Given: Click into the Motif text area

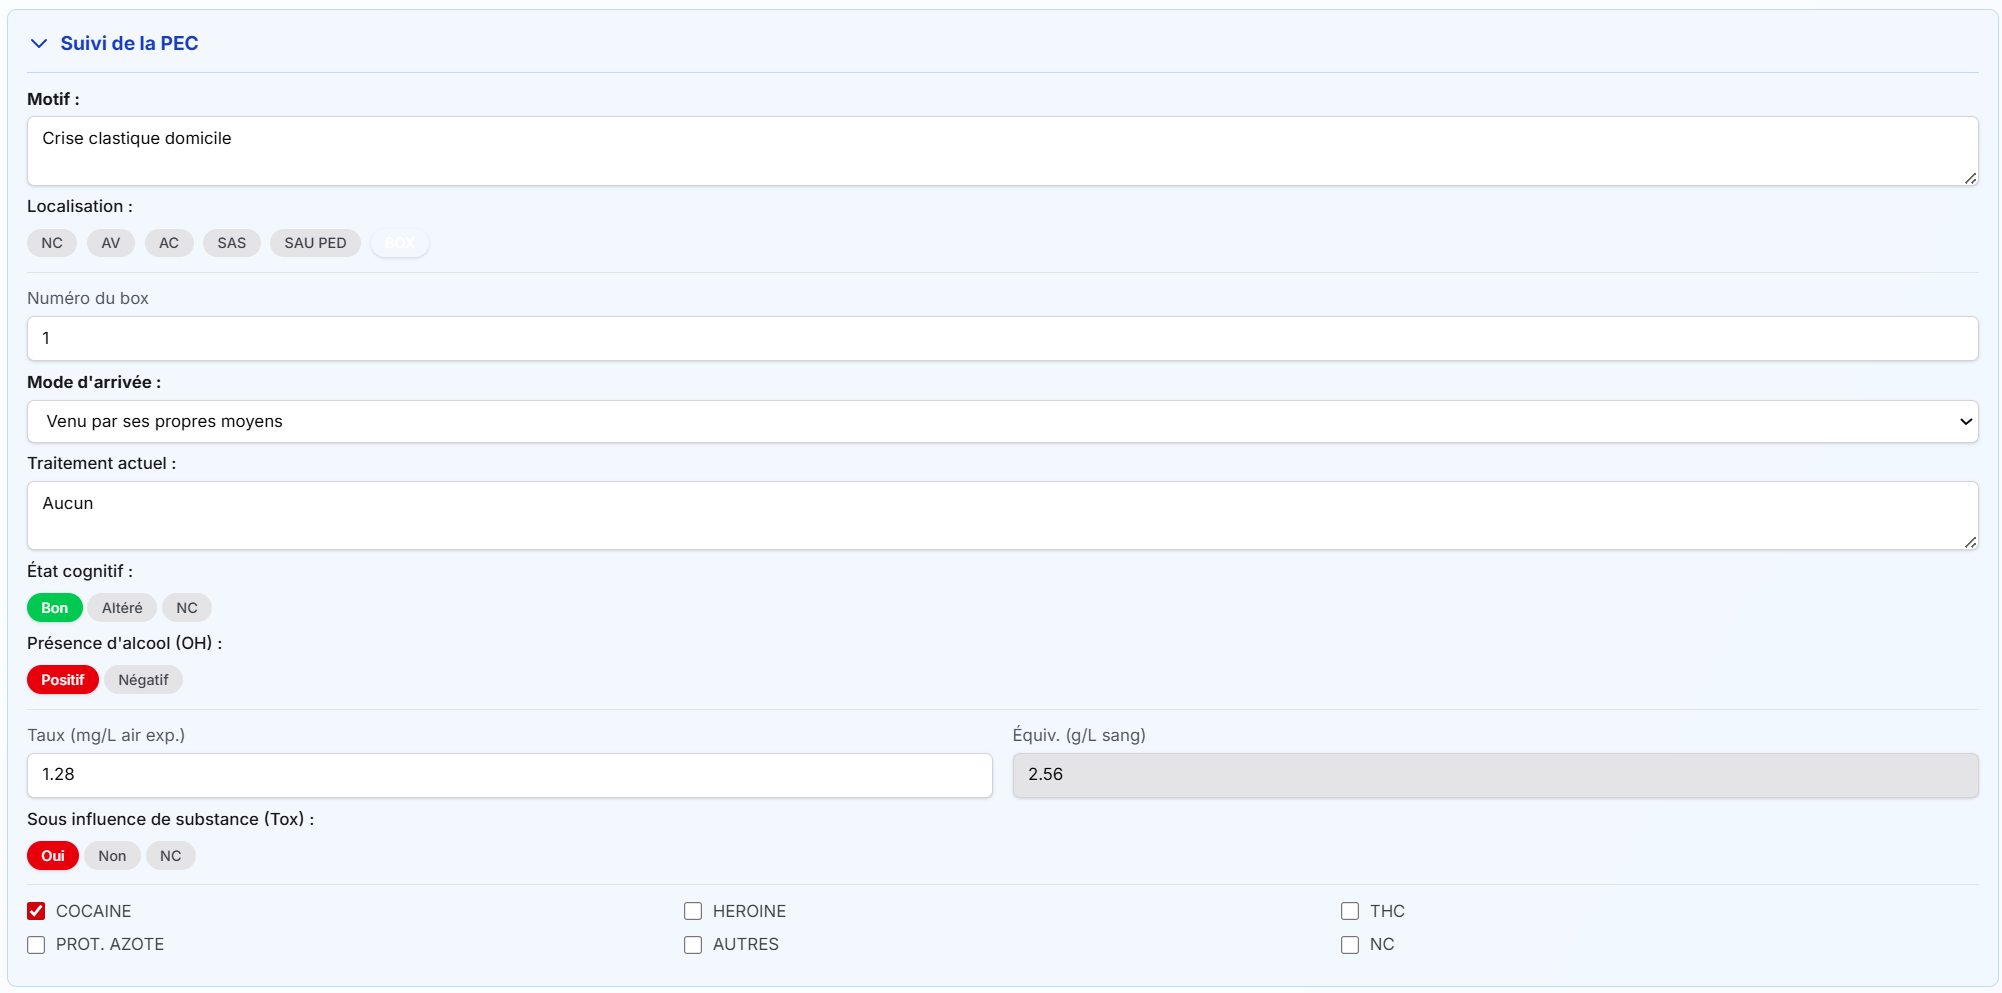Looking at the screenshot, I should point(1001,151).
